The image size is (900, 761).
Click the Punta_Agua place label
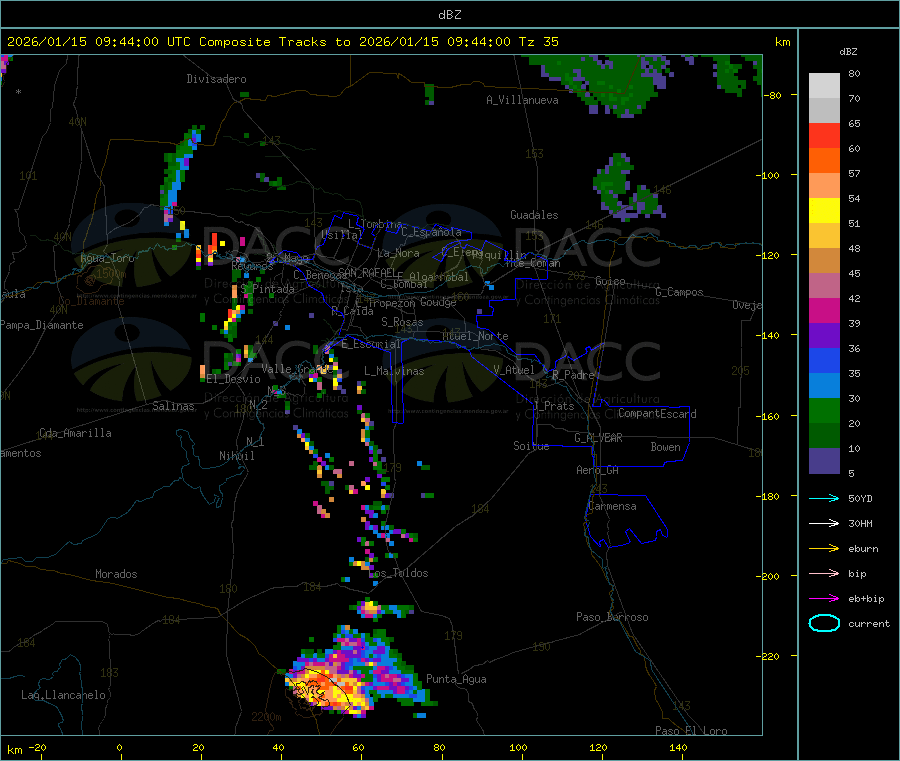[x=456, y=679]
